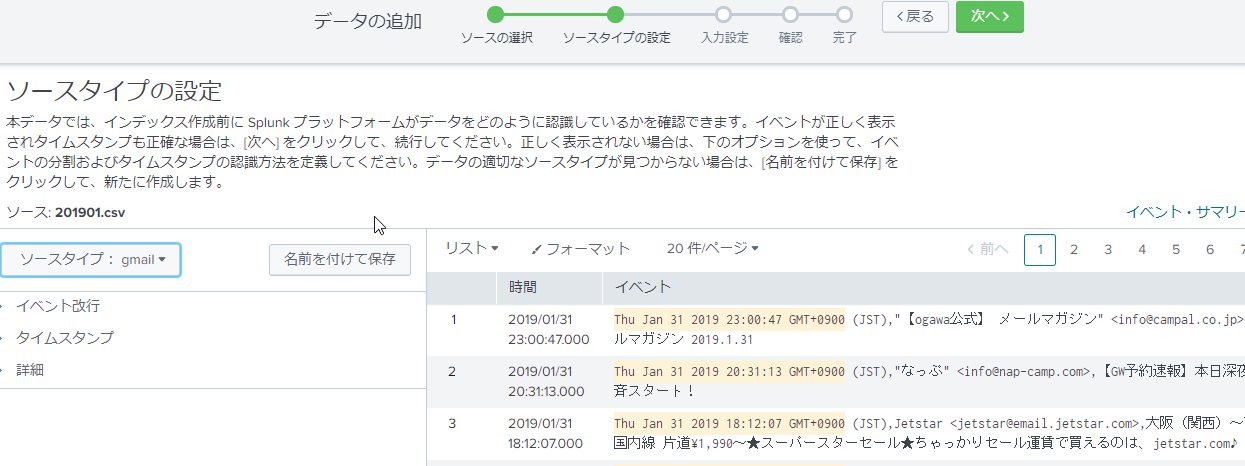The image size is (1245, 466).
Task: Click the ソースタイプの設定 step circle
Action: click(616, 15)
